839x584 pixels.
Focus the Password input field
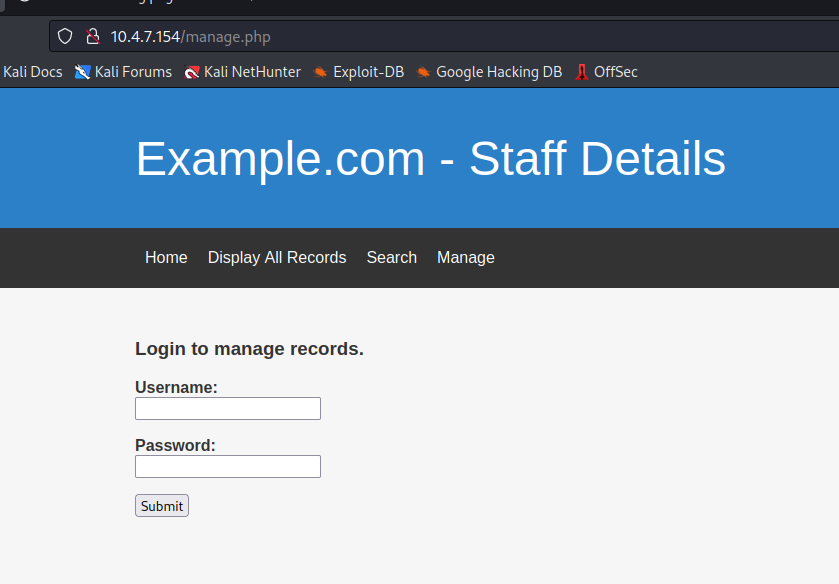[228, 466]
